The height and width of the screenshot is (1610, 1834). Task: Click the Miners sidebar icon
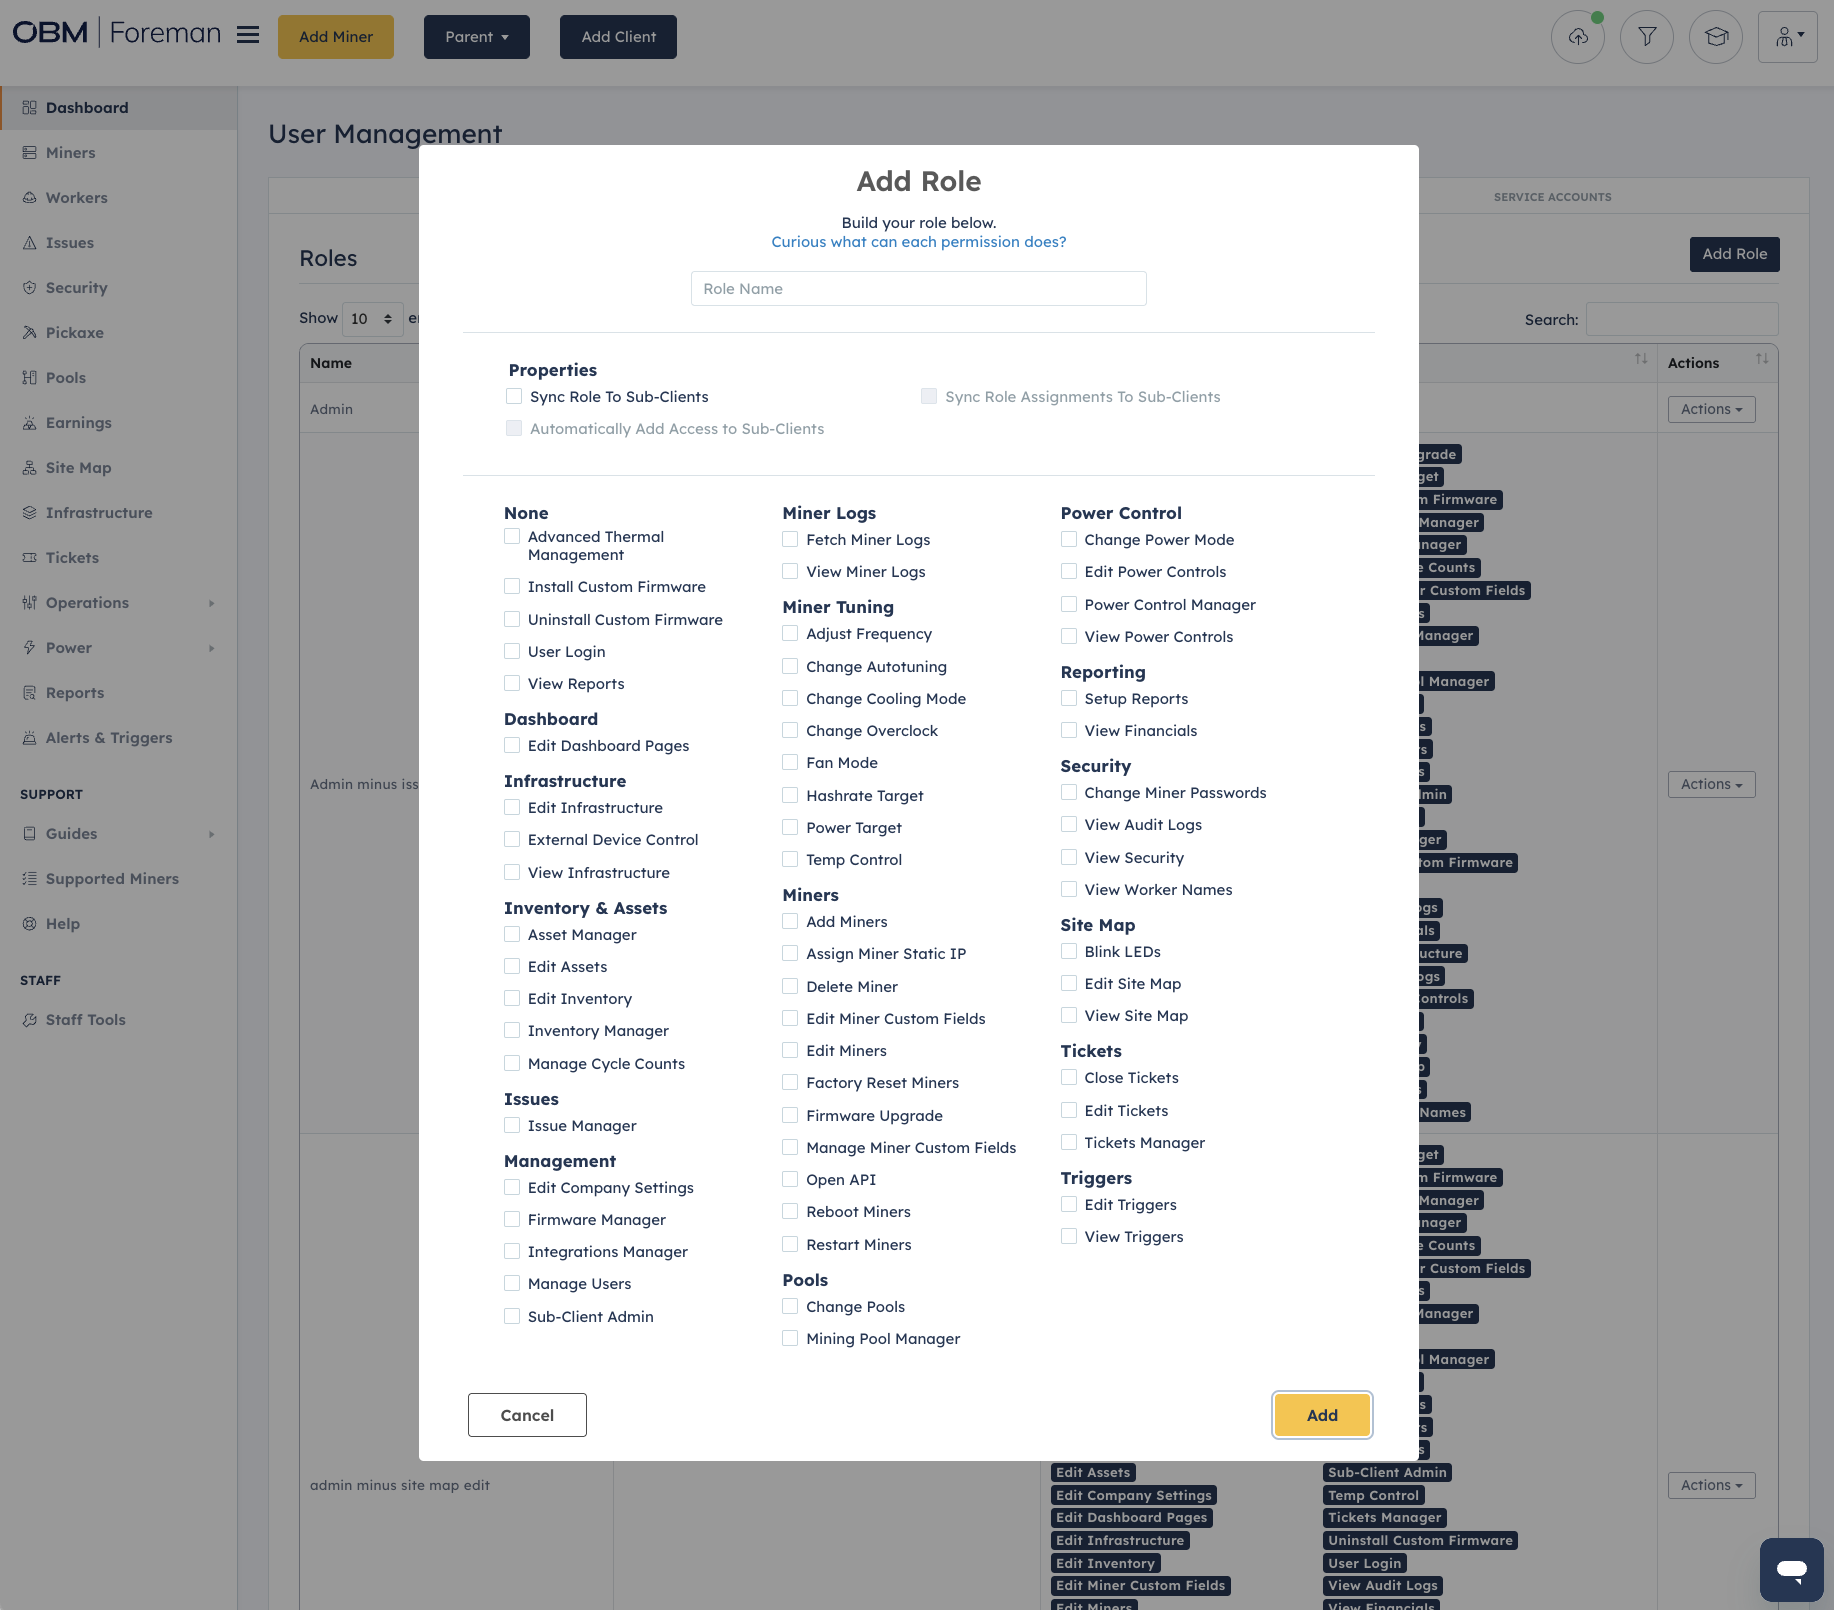29,153
